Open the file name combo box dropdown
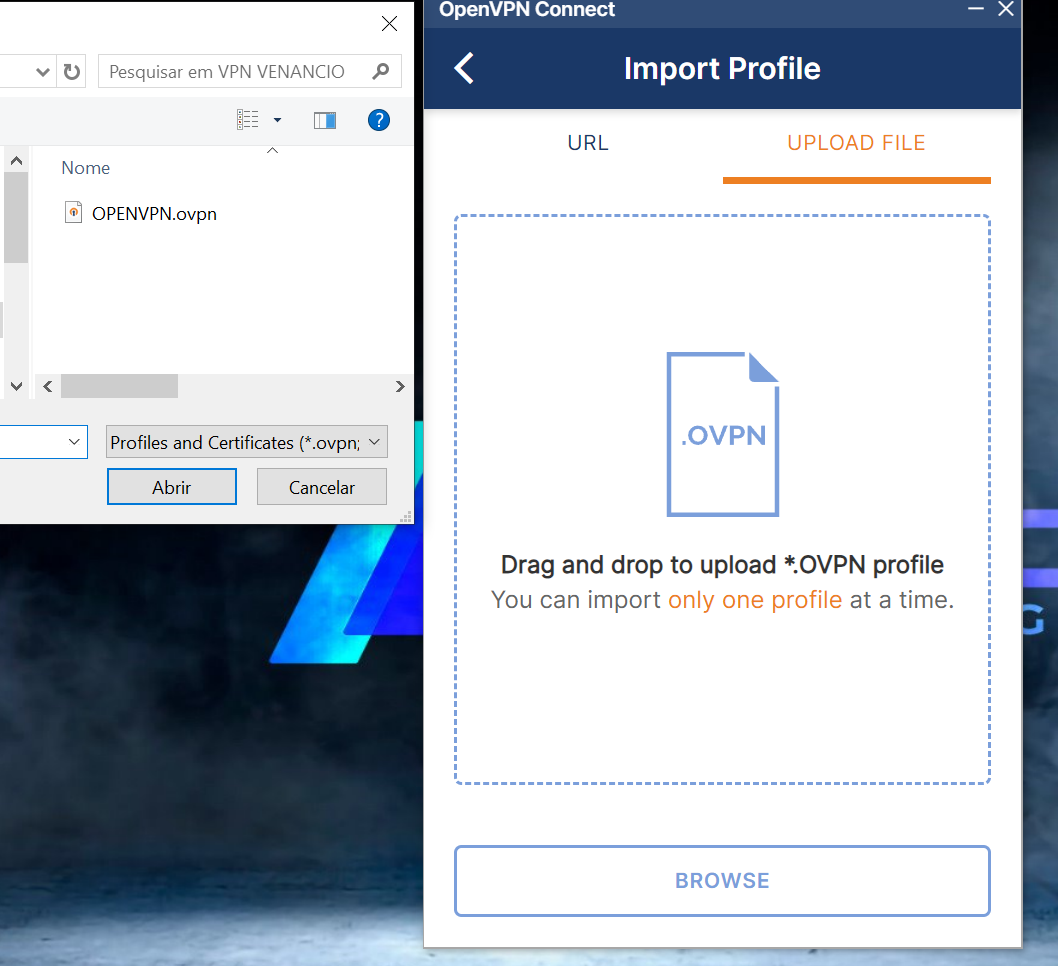The height and width of the screenshot is (966, 1058). pyautogui.click(x=74, y=442)
